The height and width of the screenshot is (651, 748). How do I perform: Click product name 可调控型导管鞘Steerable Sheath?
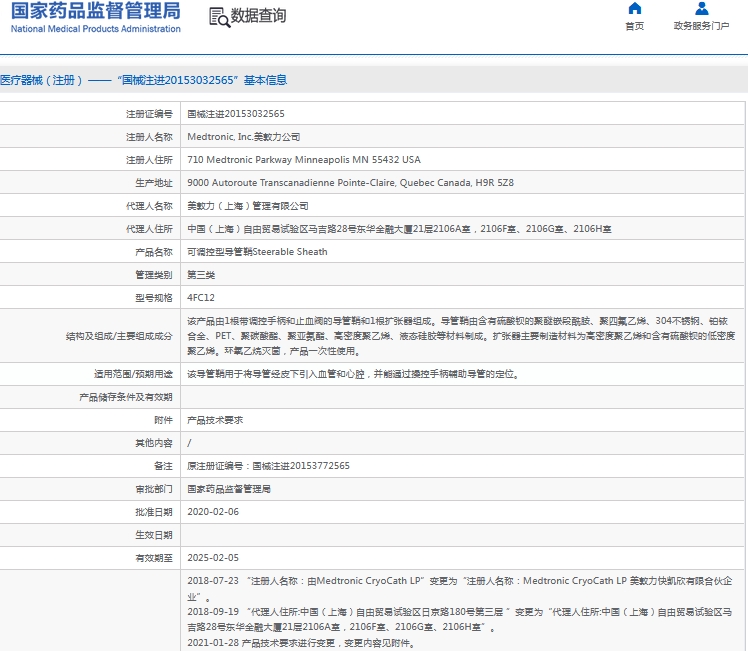[x=257, y=252]
